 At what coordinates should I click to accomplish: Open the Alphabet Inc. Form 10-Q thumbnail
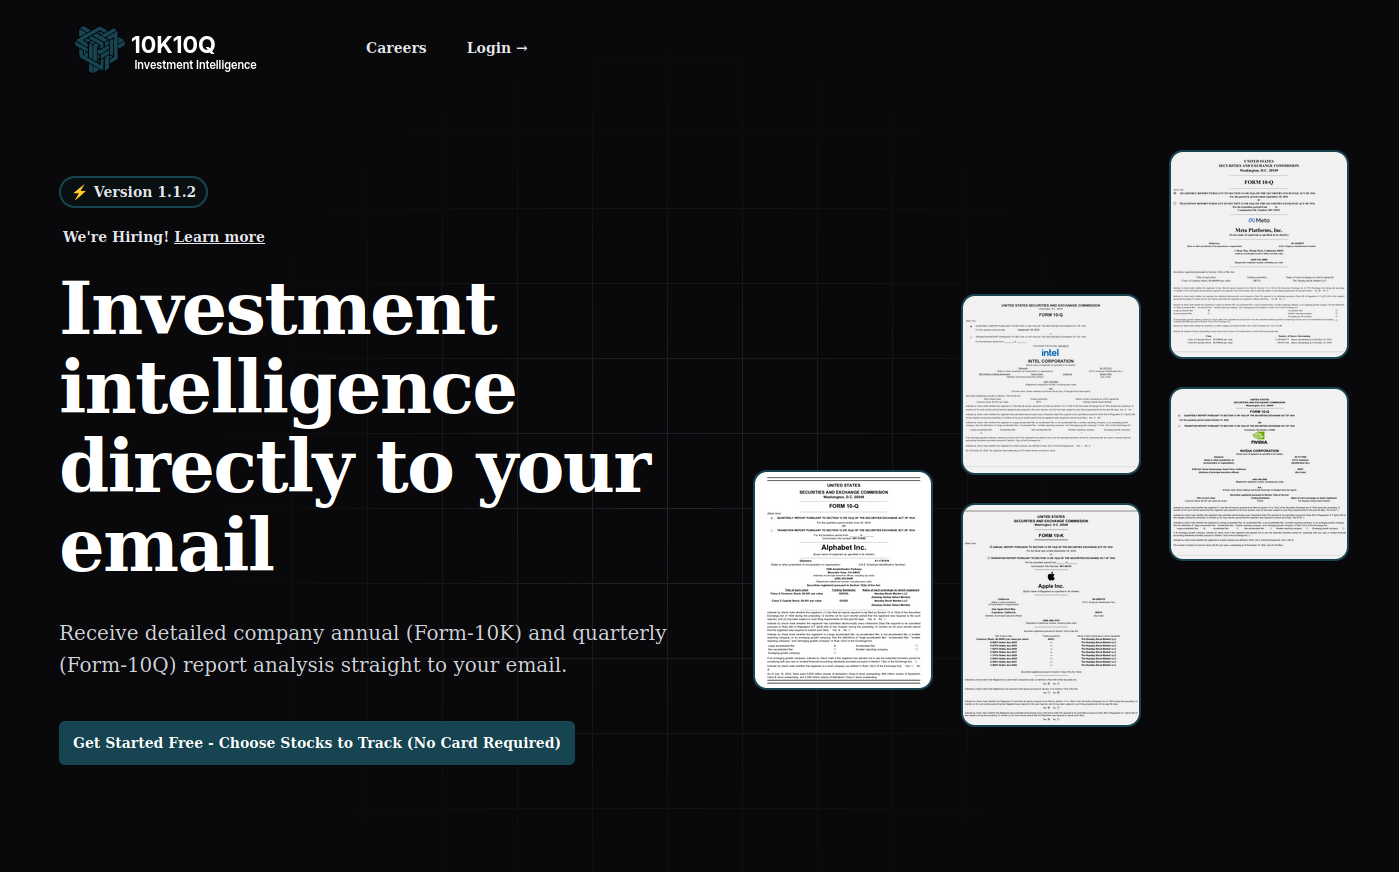[x=843, y=580]
